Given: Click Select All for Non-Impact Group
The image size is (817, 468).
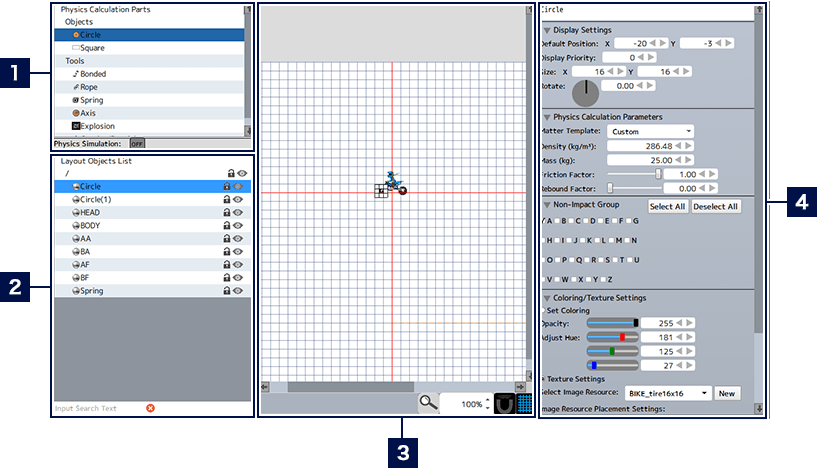Looking at the screenshot, I should pos(667,207).
